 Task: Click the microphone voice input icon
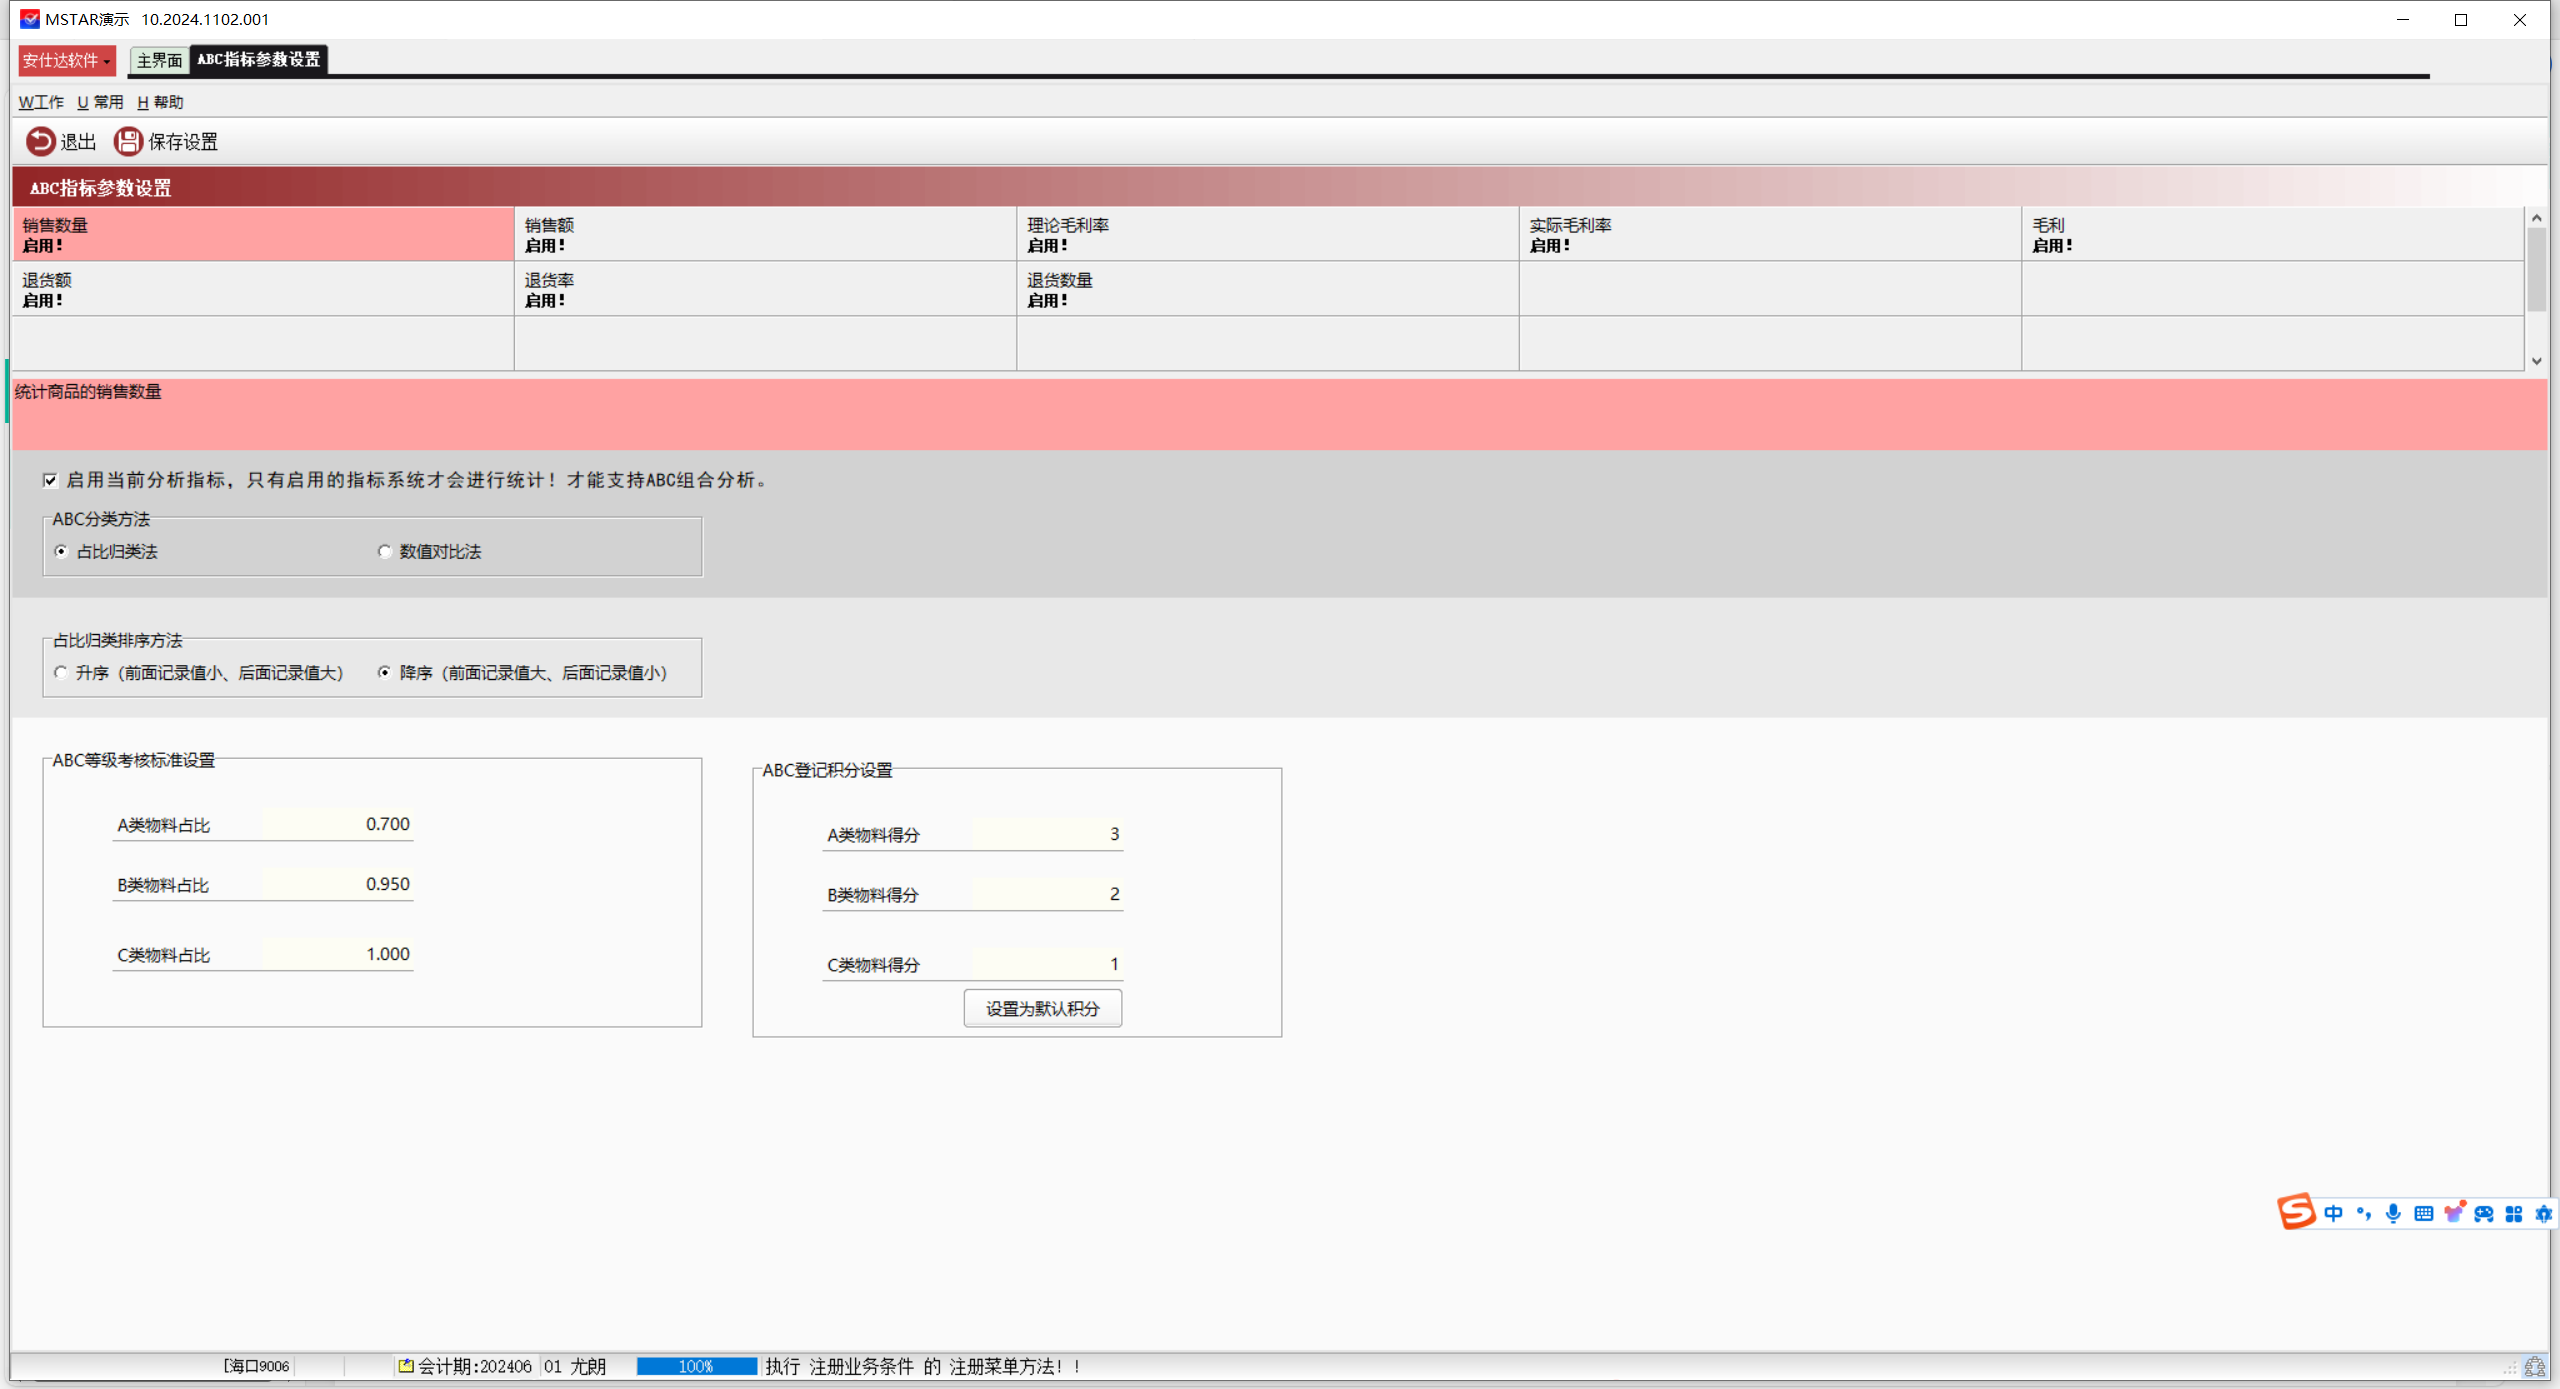2393,1213
